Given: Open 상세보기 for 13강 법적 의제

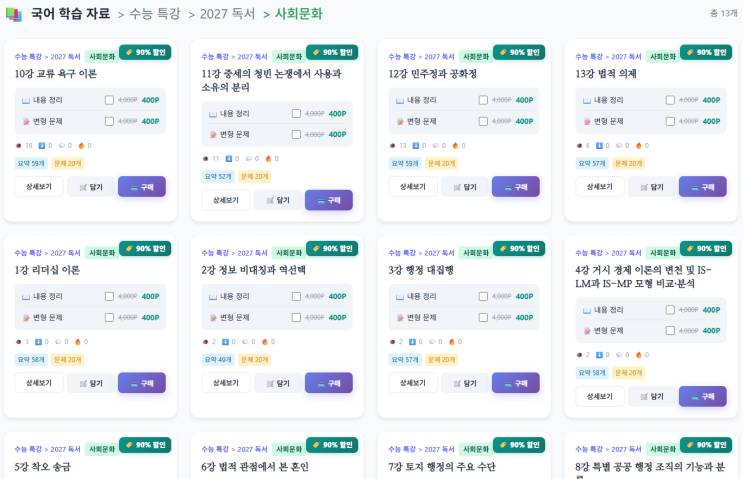Looking at the screenshot, I should [x=600, y=187].
